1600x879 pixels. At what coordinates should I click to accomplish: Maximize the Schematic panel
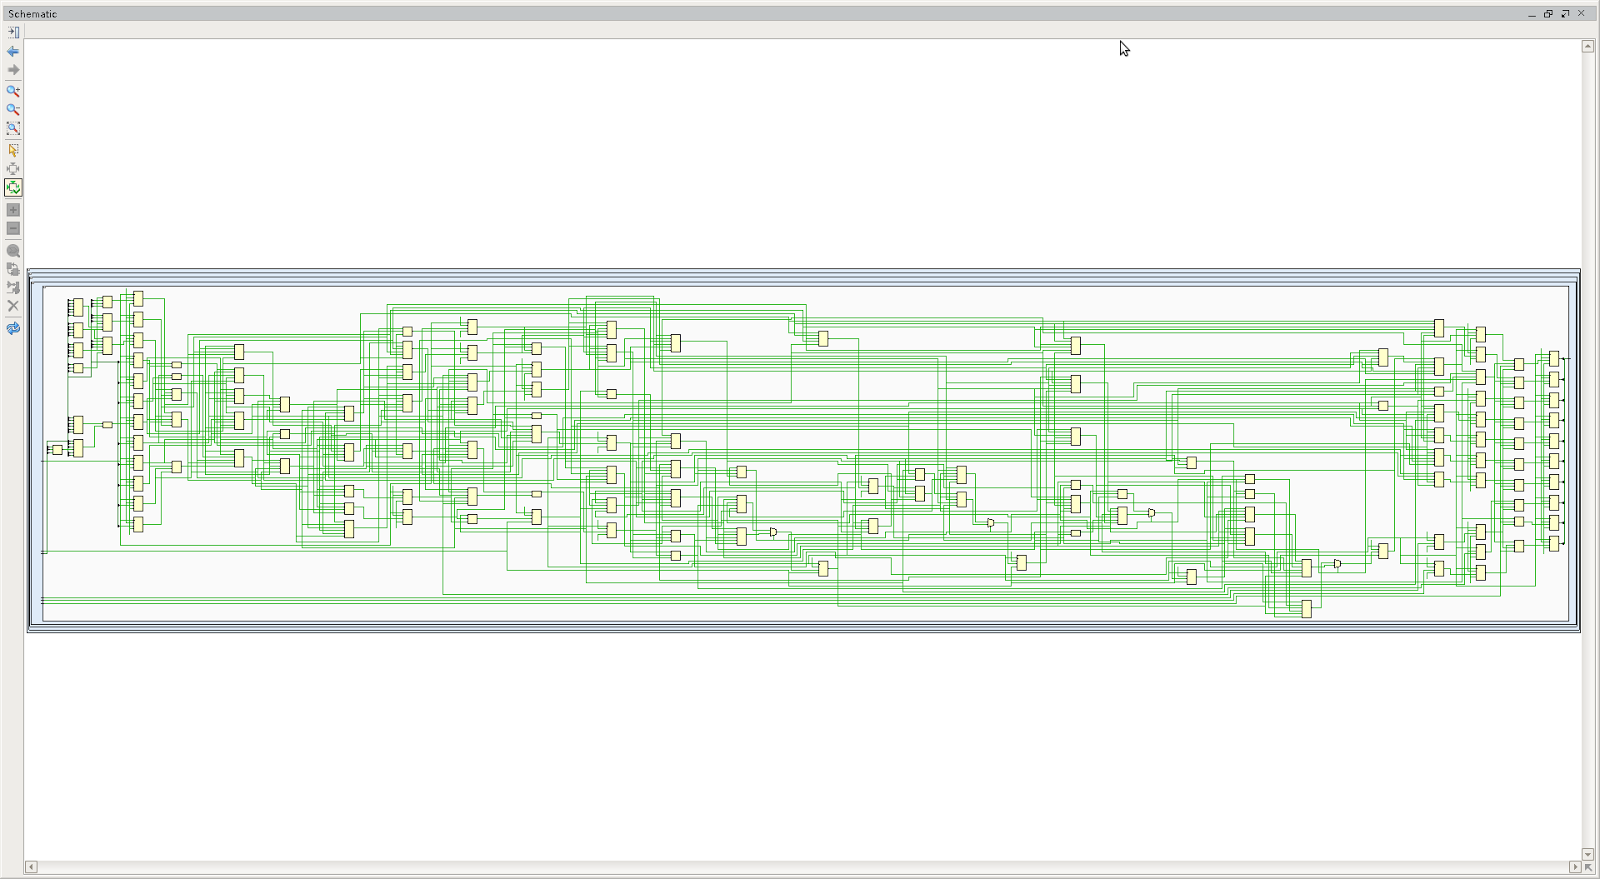(1565, 14)
